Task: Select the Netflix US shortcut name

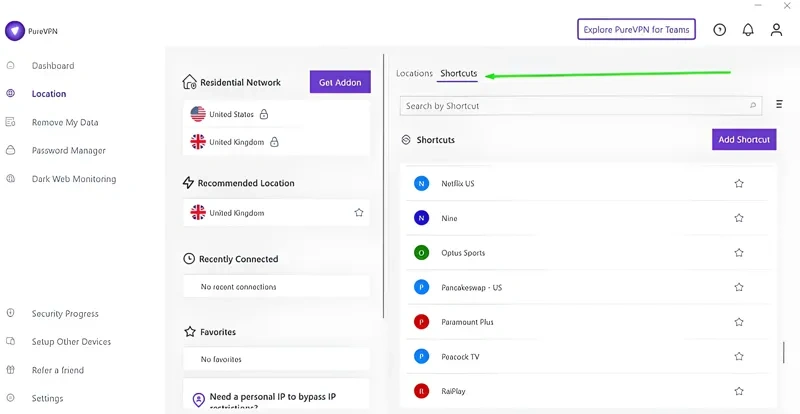Action: pyautogui.click(x=458, y=183)
